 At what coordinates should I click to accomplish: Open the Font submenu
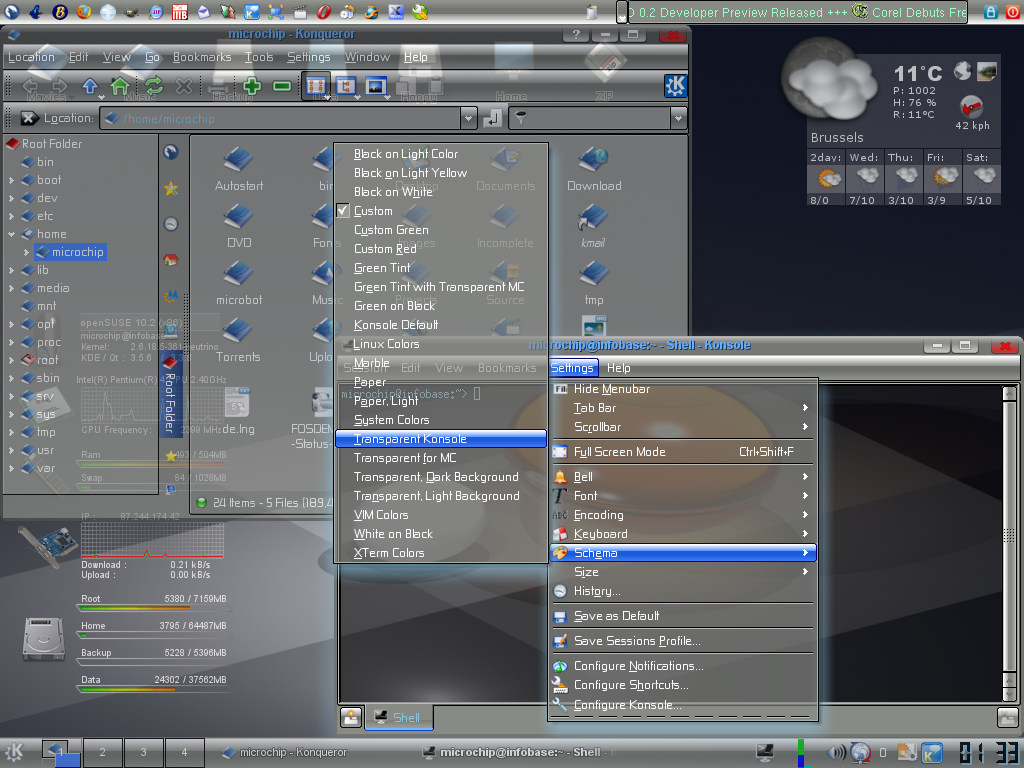[682, 496]
